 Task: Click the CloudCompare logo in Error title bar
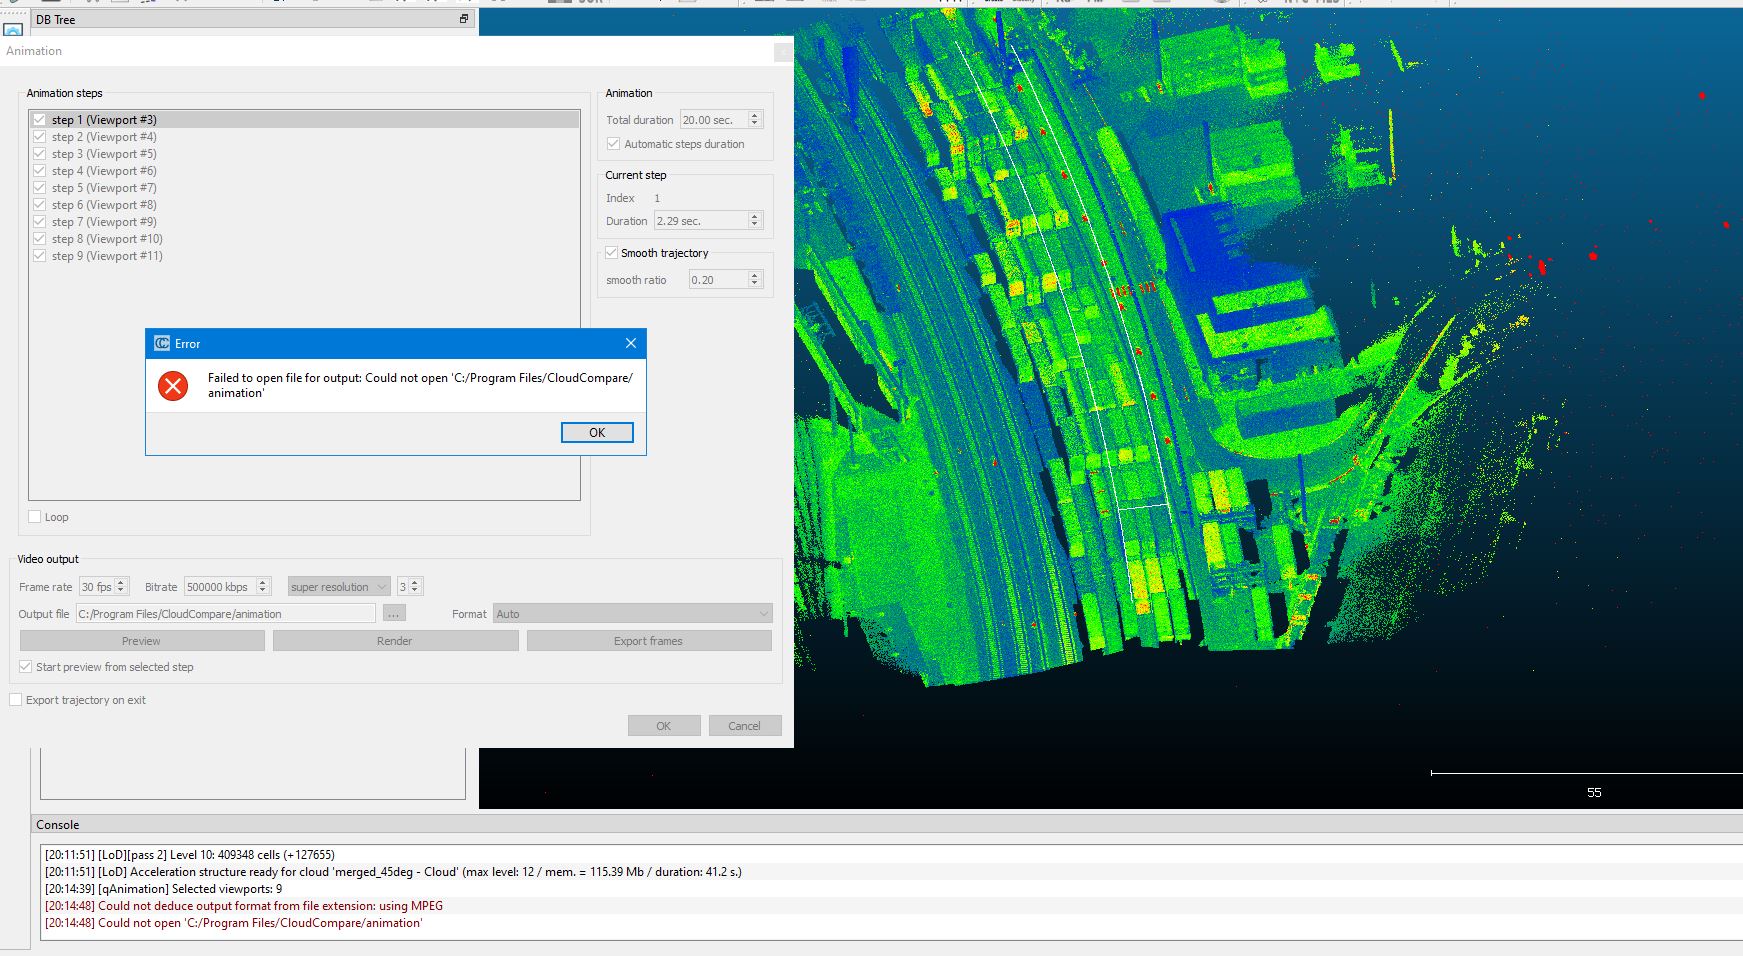click(x=162, y=343)
